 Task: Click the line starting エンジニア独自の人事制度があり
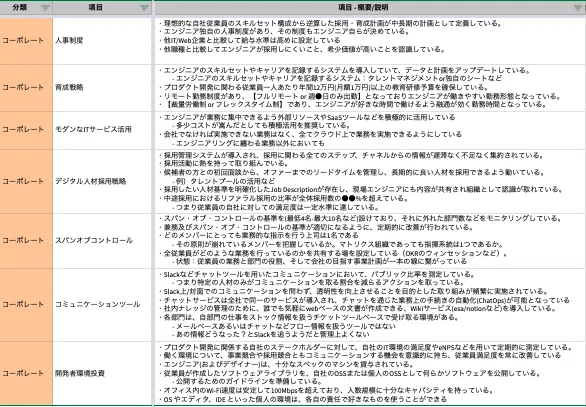coord(284,31)
